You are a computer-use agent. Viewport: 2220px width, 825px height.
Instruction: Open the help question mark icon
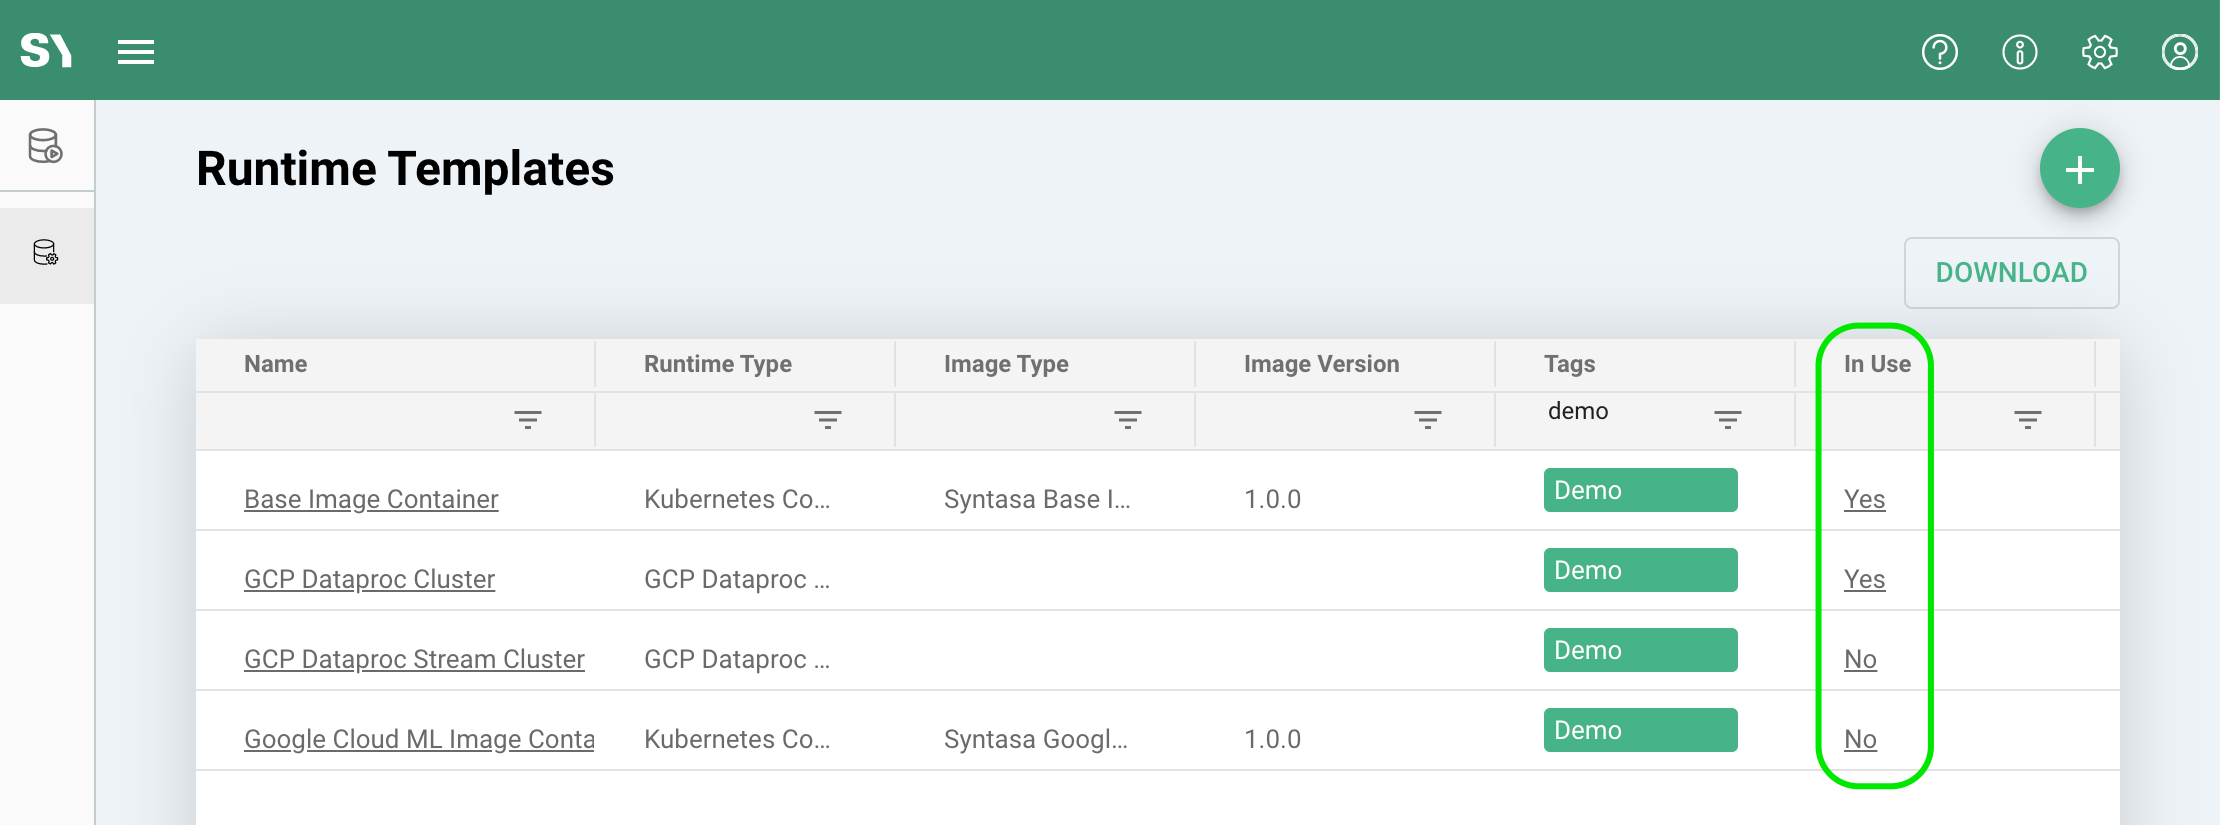click(1939, 52)
